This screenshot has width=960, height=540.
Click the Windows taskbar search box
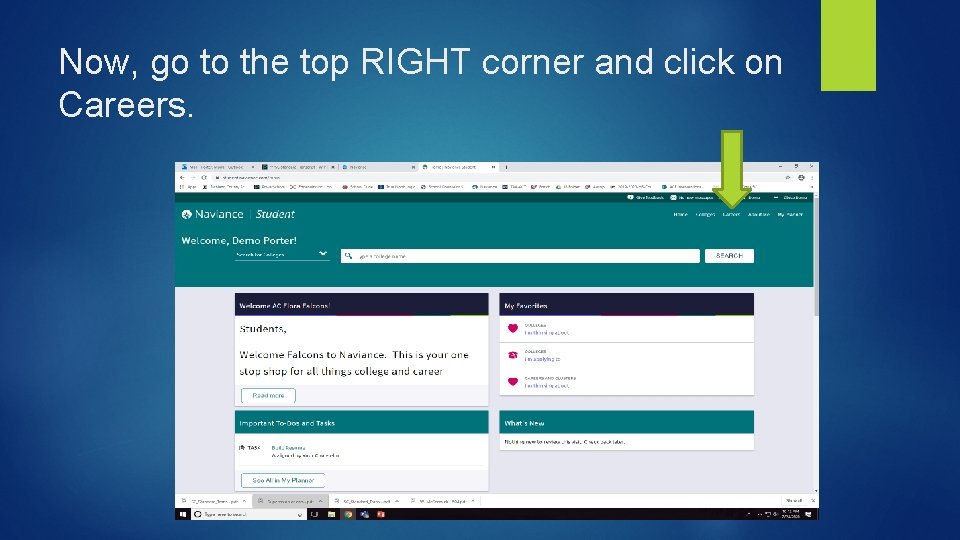[x=249, y=514]
